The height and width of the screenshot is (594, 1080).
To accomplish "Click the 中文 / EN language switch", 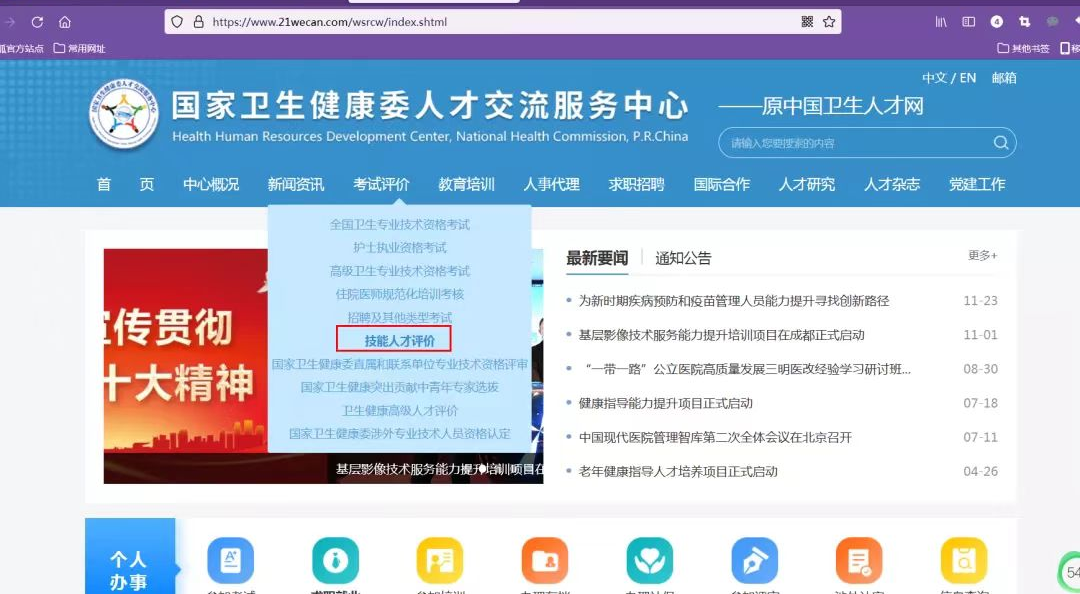I will point(949,78).
